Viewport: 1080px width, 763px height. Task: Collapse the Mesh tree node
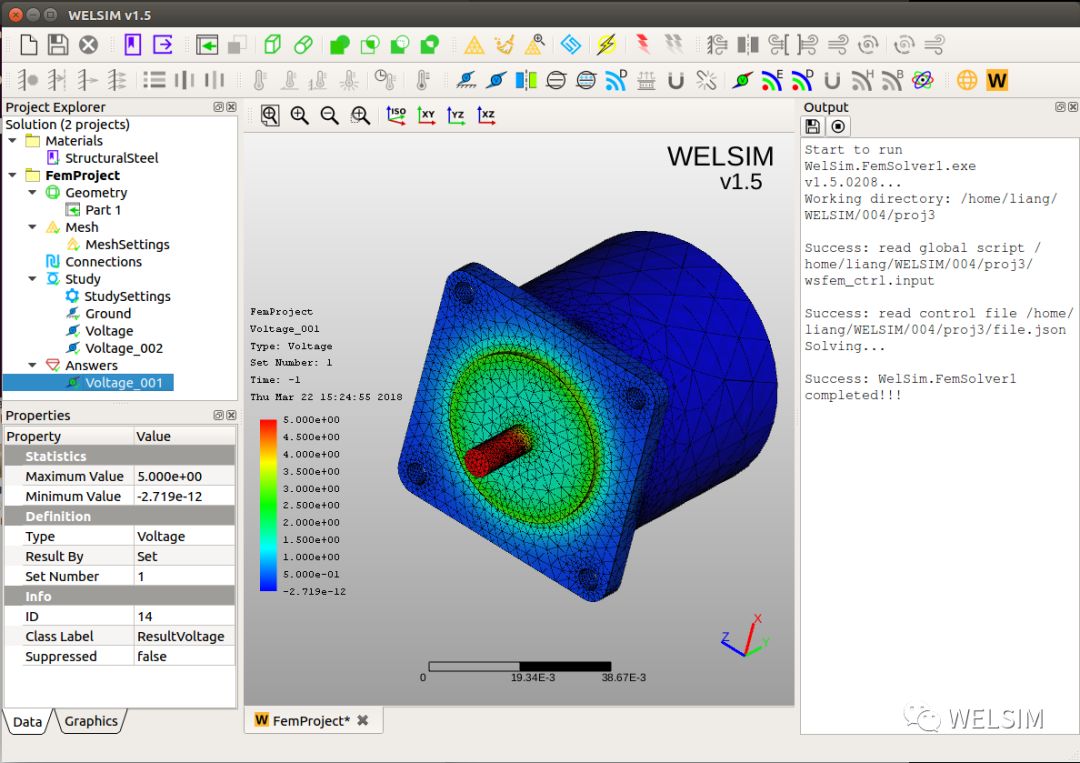click(x=32, y=227)
